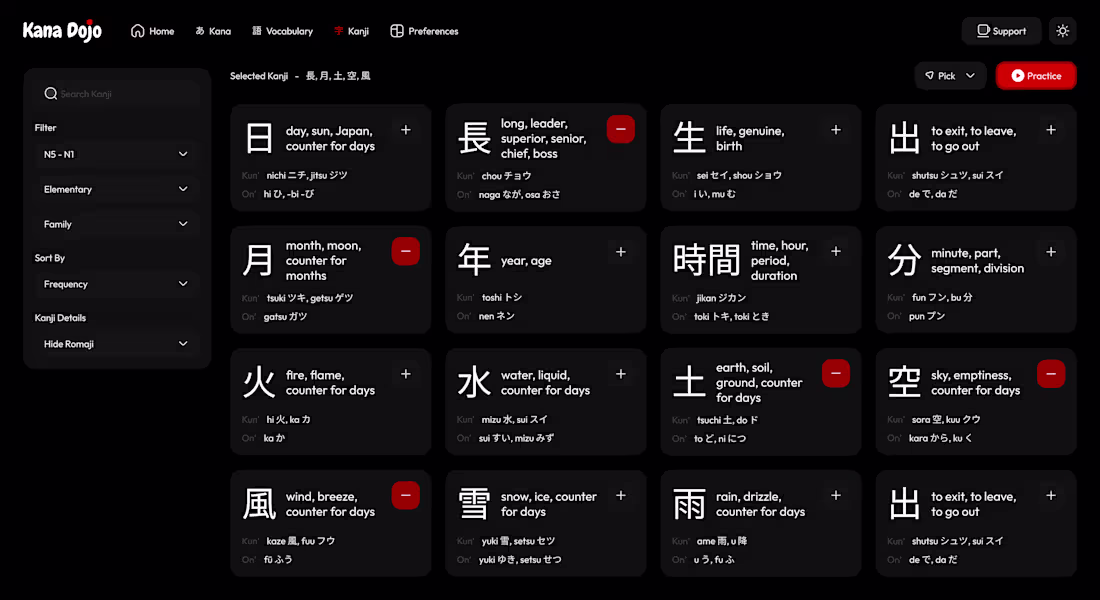
Task: Click the chat icon on the Support button
Action: [x=985, y=31]
